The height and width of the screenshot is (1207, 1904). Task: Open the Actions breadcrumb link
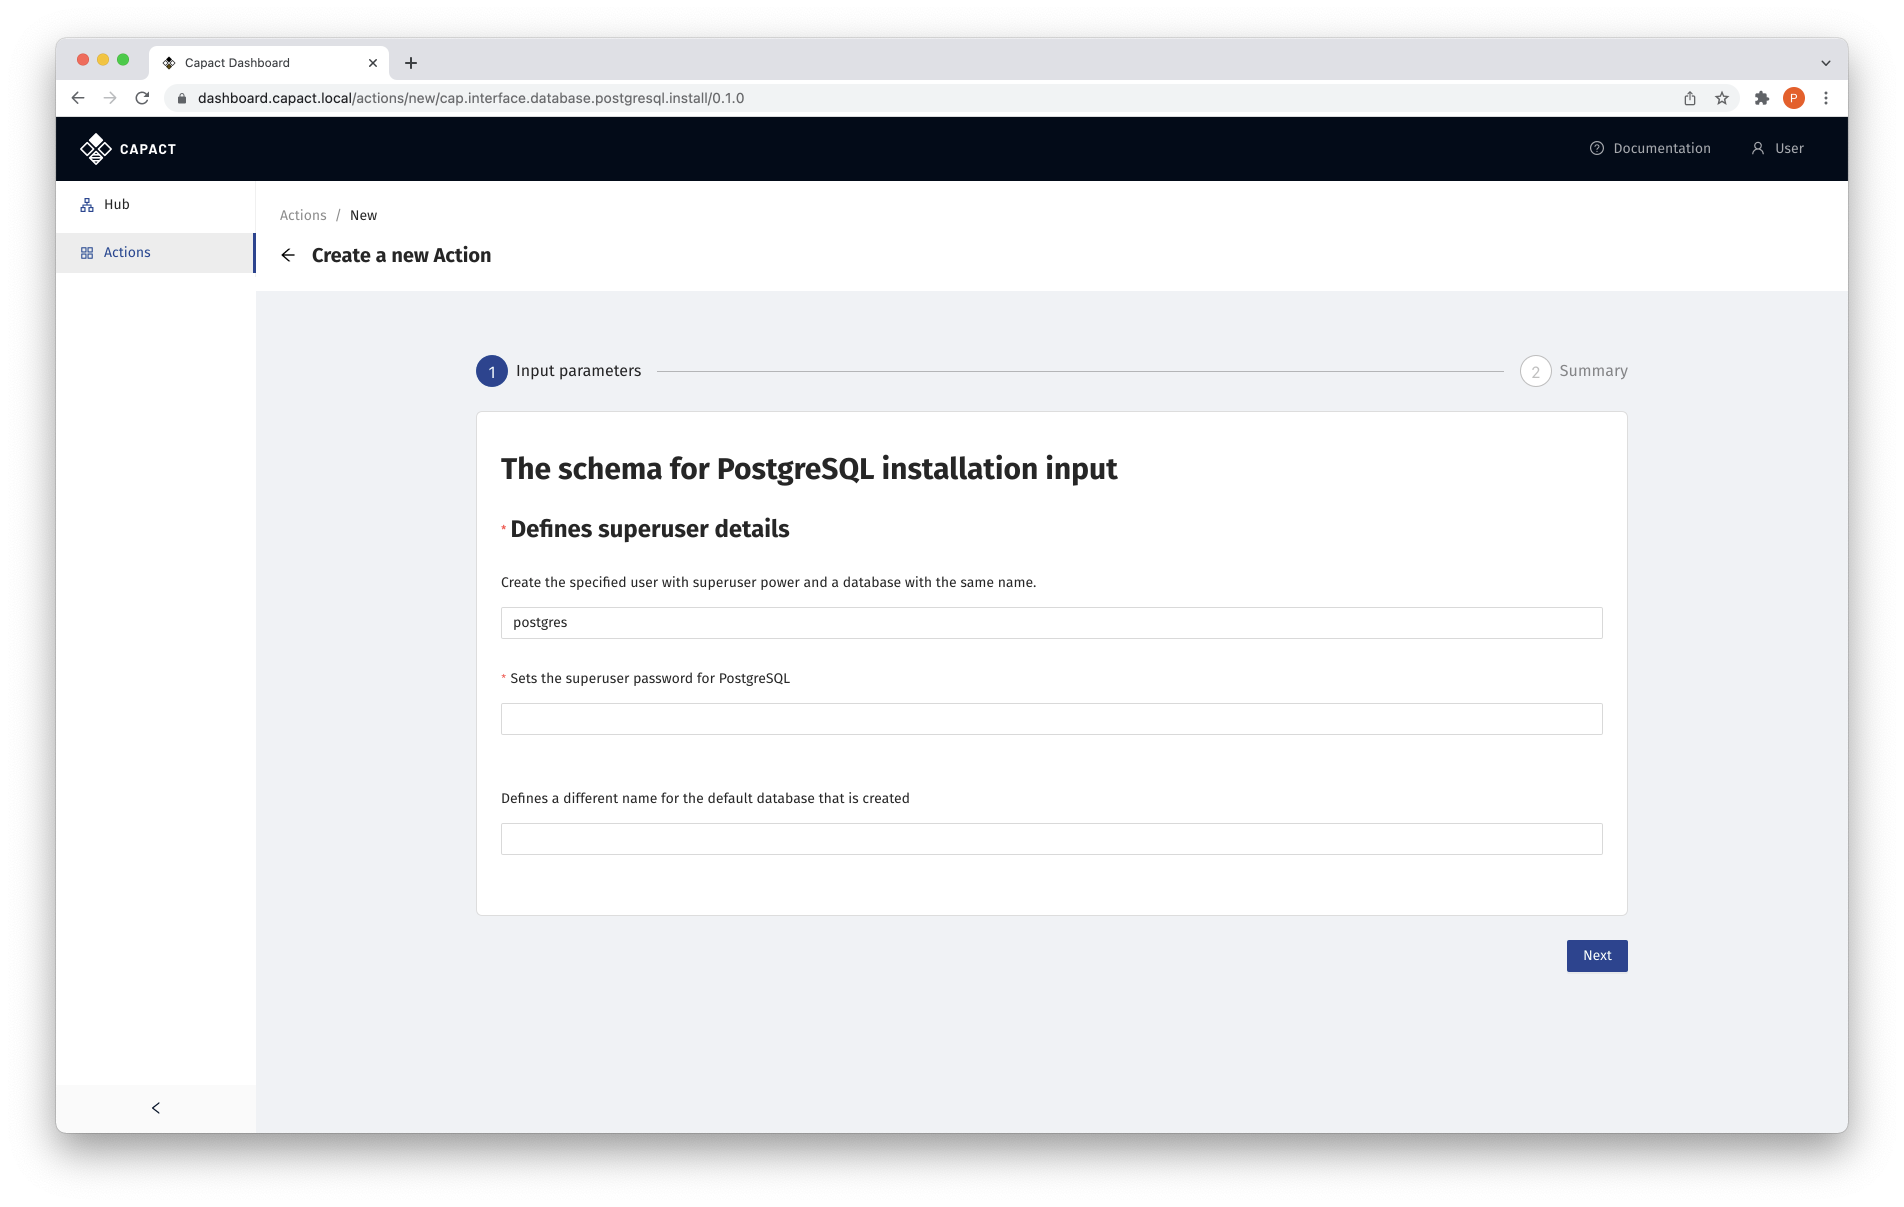(301, 215)
